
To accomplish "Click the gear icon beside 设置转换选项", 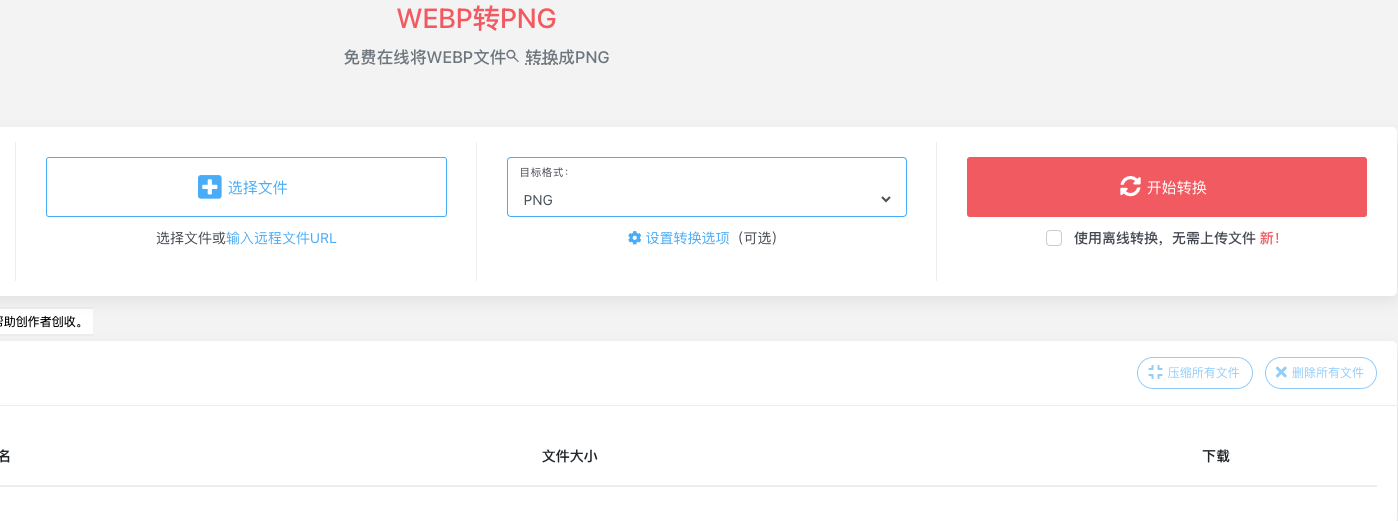I will pos(634,238).
